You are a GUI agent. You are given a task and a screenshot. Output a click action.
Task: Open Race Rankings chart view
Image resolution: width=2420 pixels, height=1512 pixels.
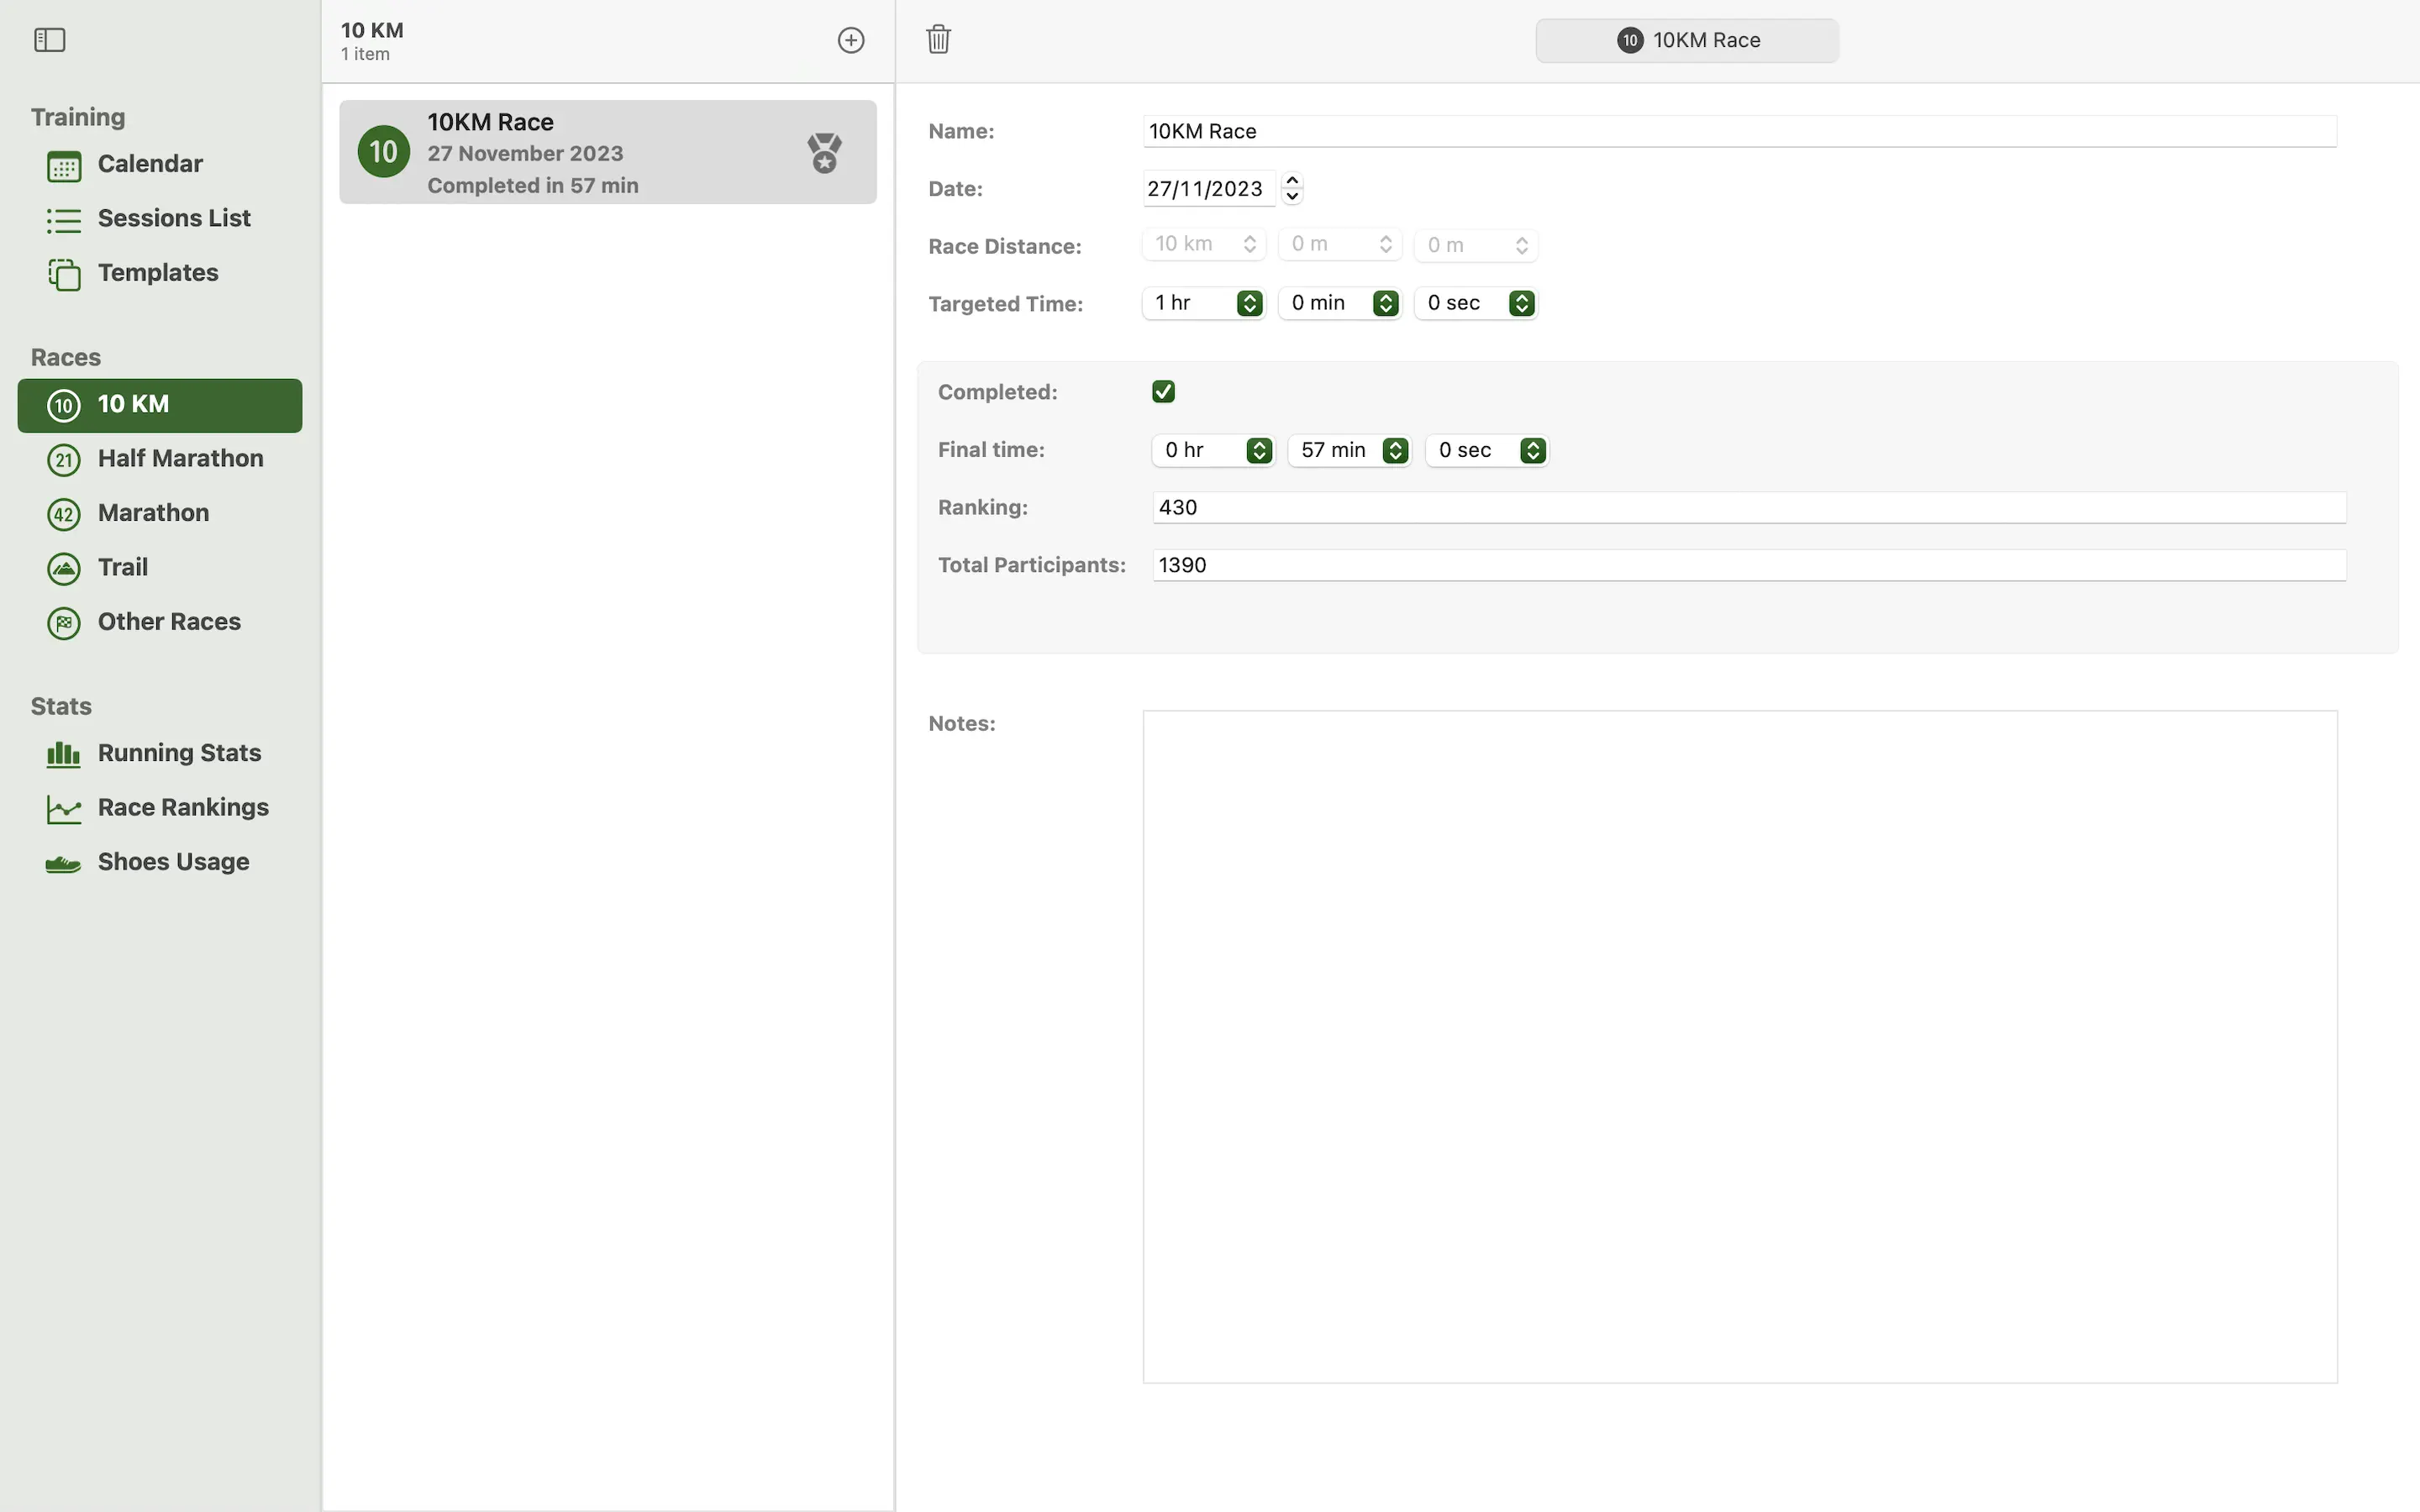click(183, 807)
